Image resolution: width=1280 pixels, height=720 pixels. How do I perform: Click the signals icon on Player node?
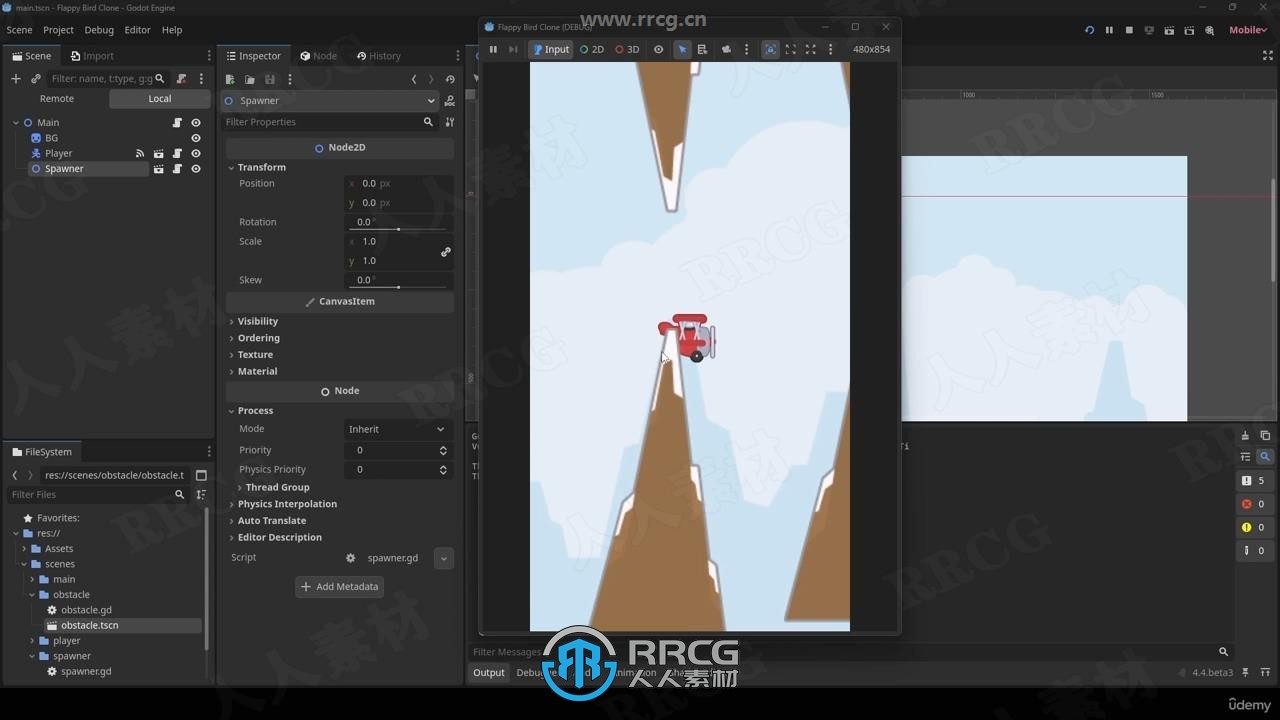140,153
